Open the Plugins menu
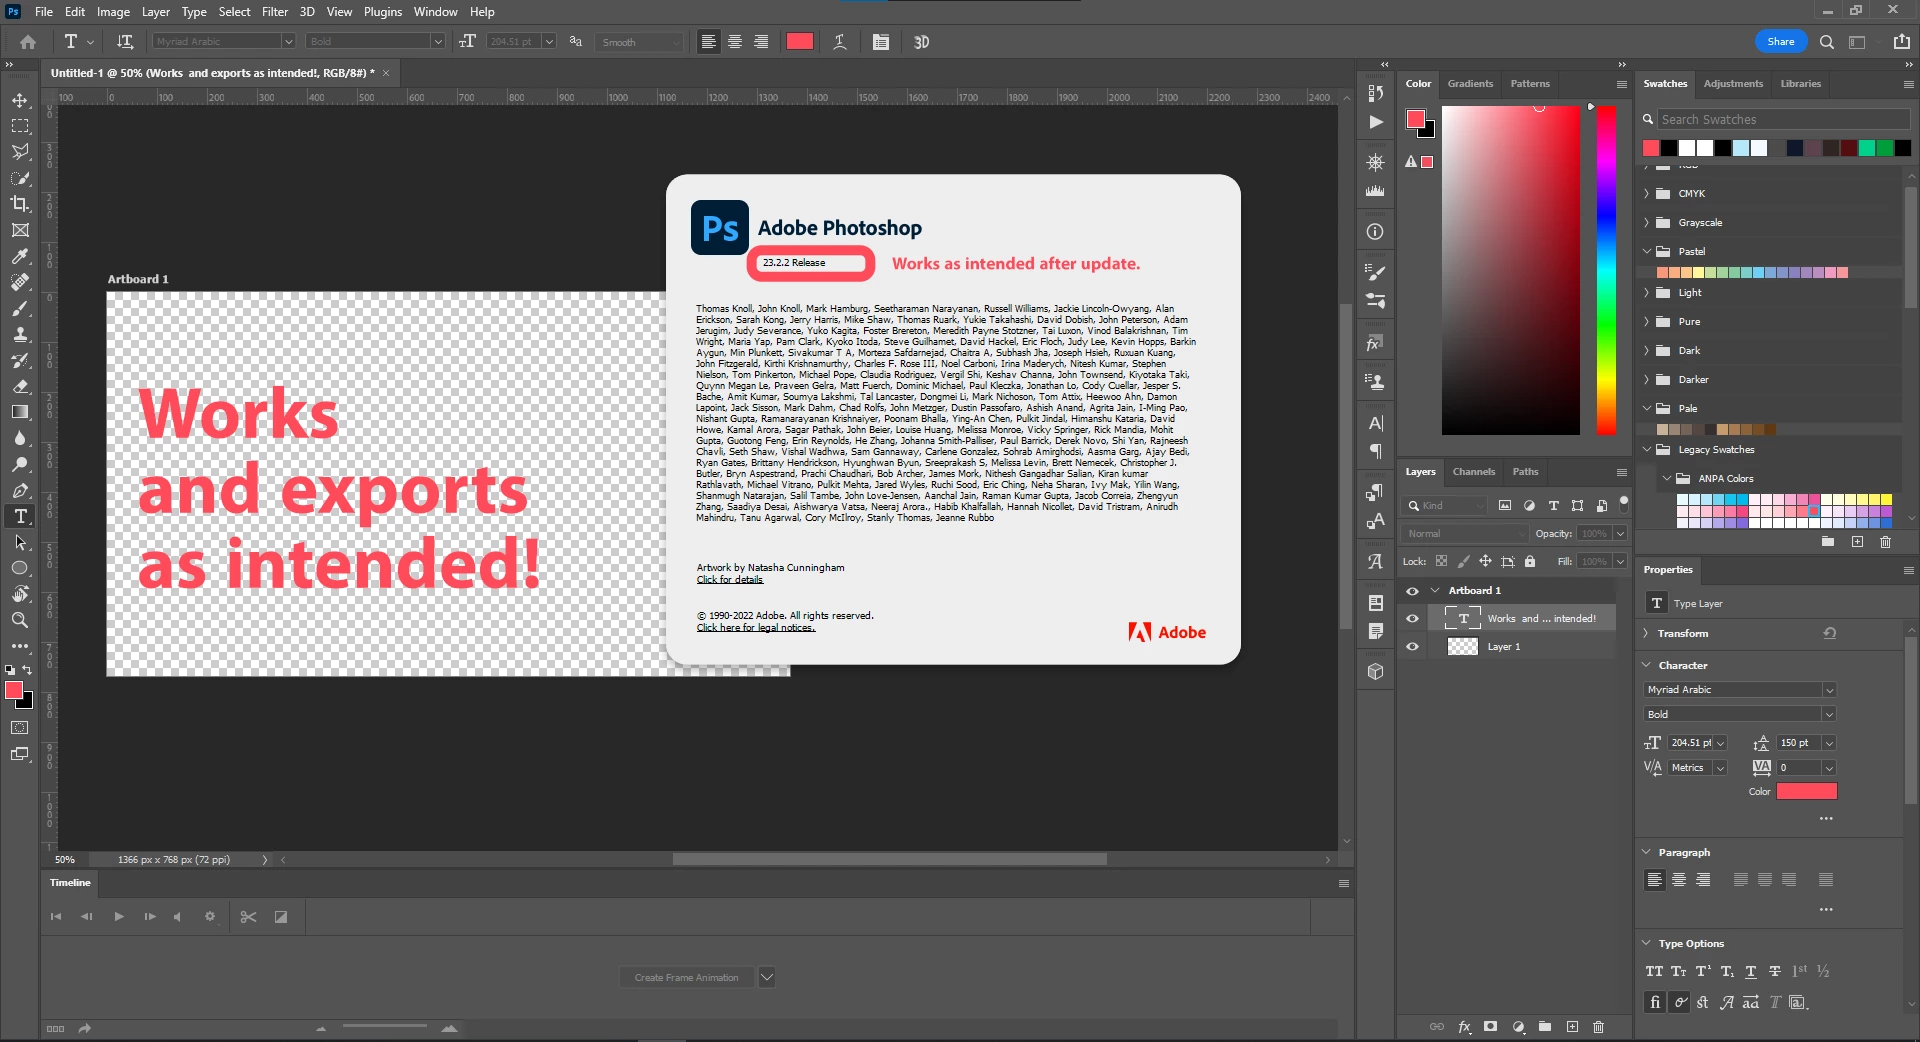This screenshot has height=1042, width=1920. 383,12
